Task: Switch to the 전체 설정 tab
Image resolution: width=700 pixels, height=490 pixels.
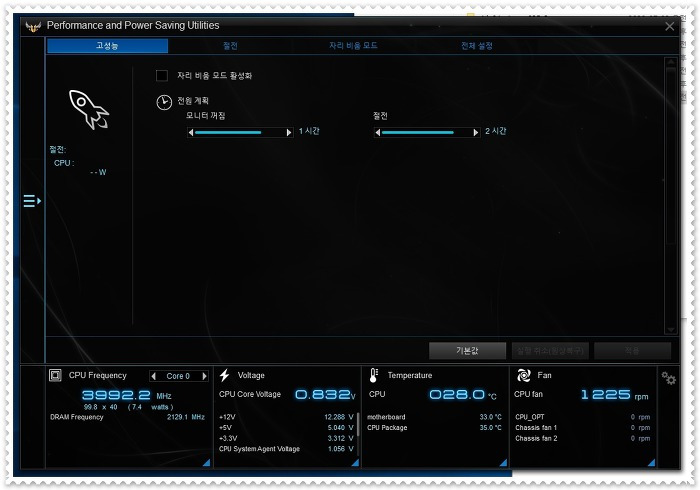Action: (x=477, y=46)
